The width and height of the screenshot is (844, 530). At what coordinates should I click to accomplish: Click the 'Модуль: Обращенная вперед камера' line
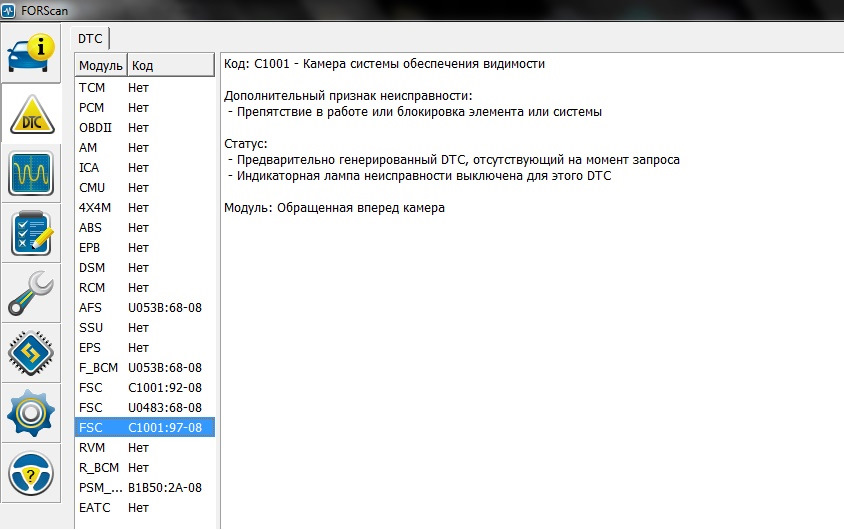334,208
